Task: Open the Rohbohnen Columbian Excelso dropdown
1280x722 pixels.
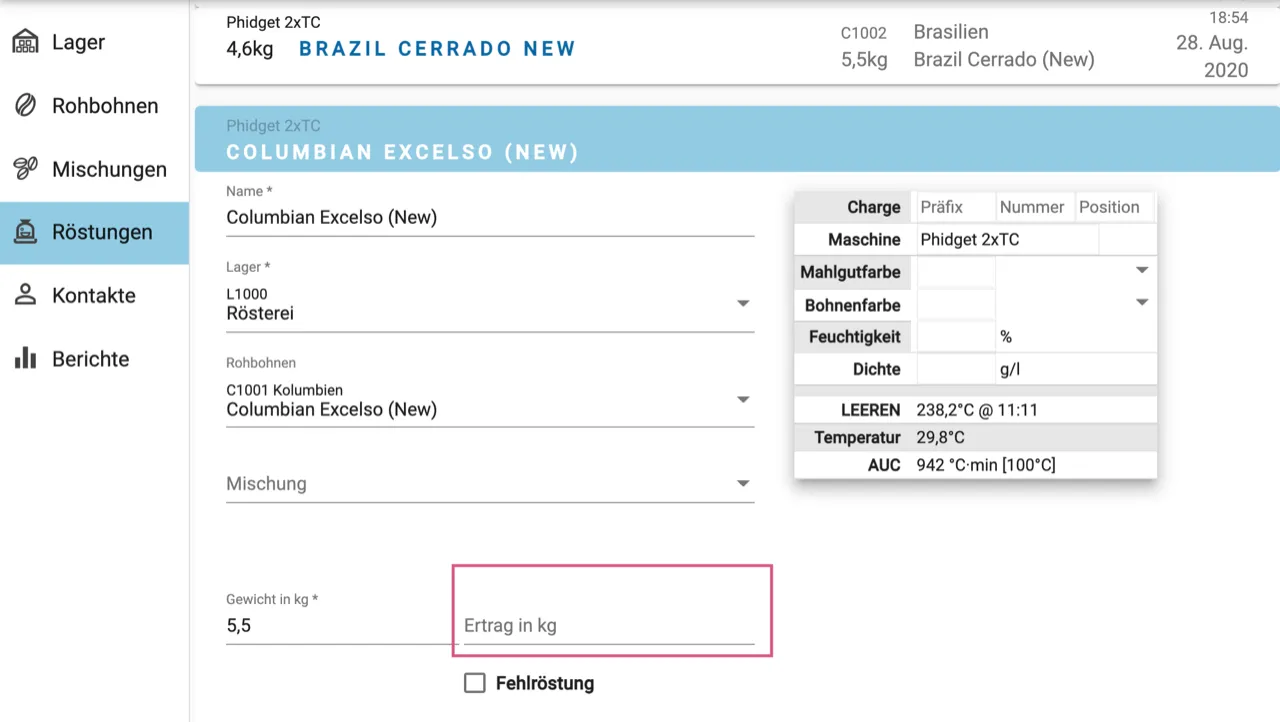Action: 742,399
